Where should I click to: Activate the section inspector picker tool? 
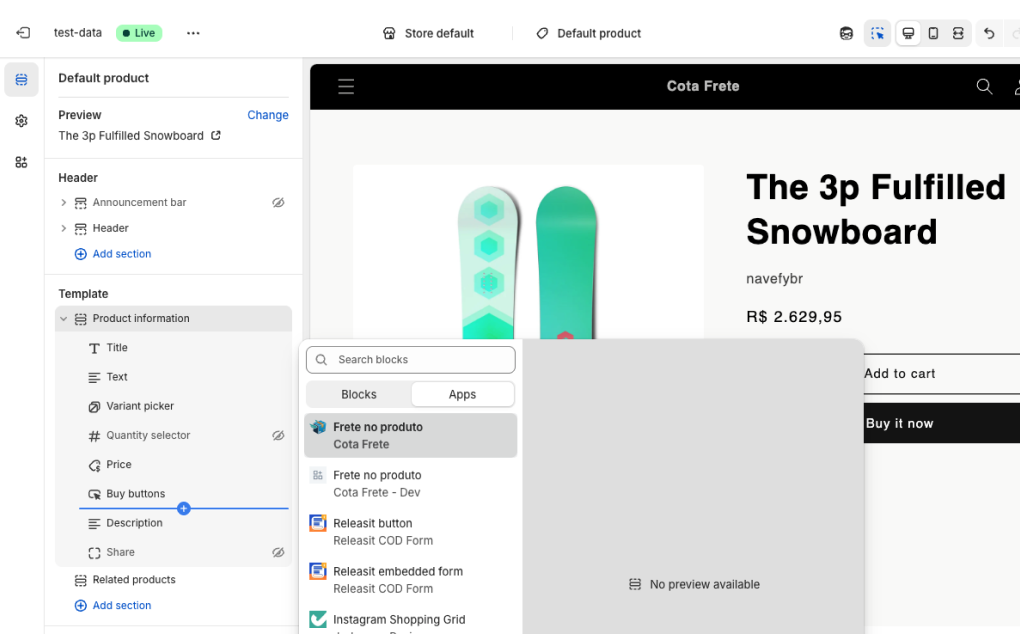tap(877, 33)
